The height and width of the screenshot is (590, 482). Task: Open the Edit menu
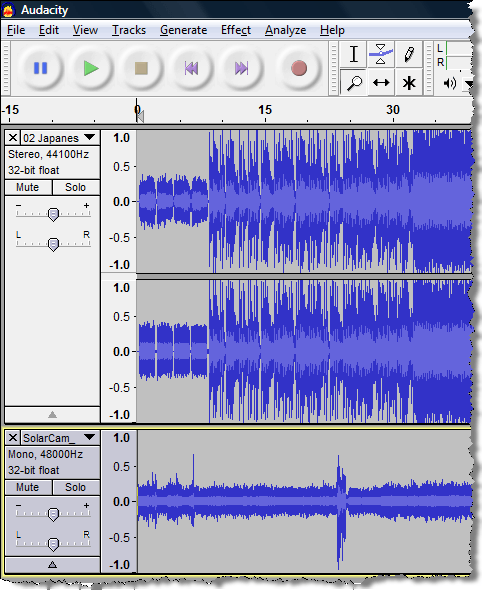(49, 30)
